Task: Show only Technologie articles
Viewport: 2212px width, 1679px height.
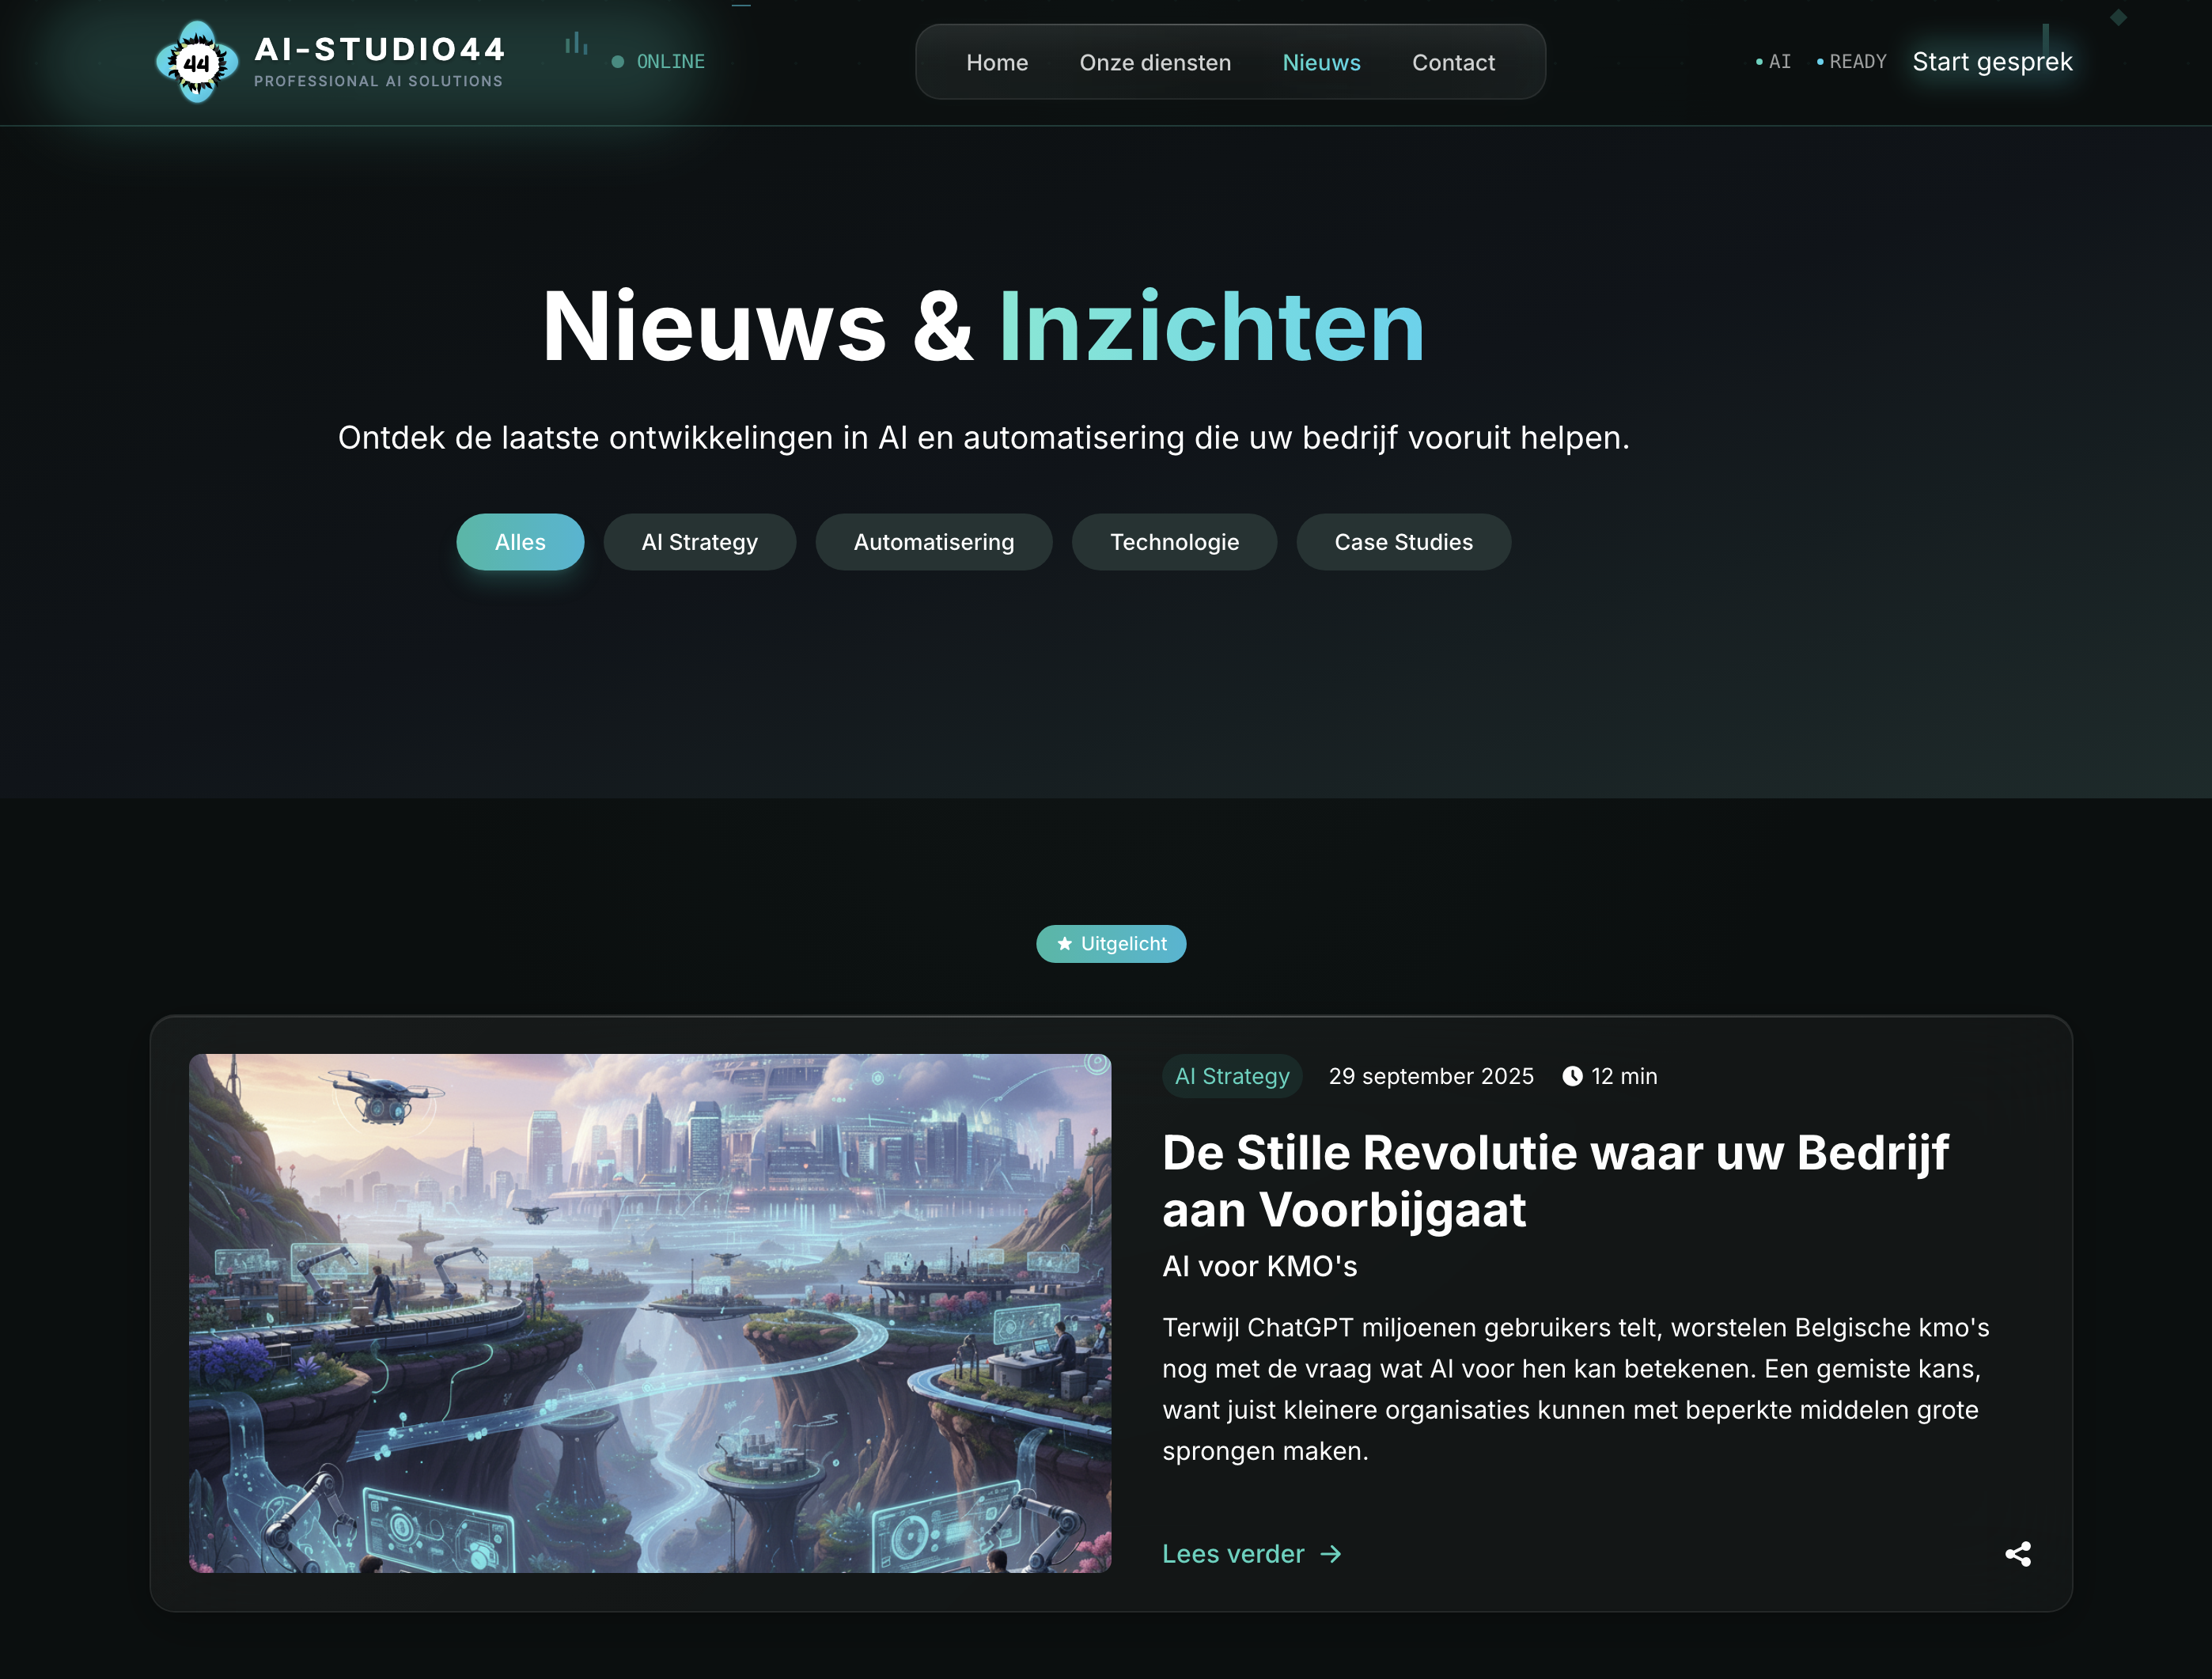Action: [x=1174, y=542]
